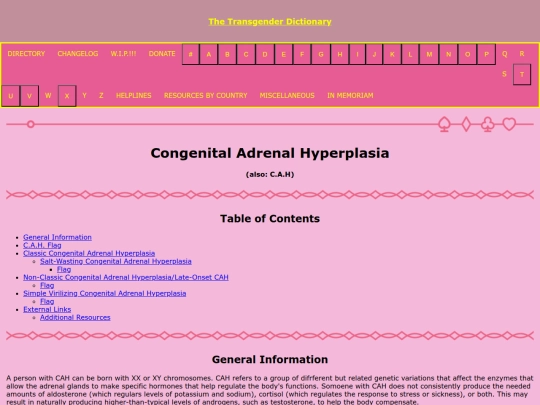
Task: Select letter F in alphabet nav
Action: [x=302, y=54]
